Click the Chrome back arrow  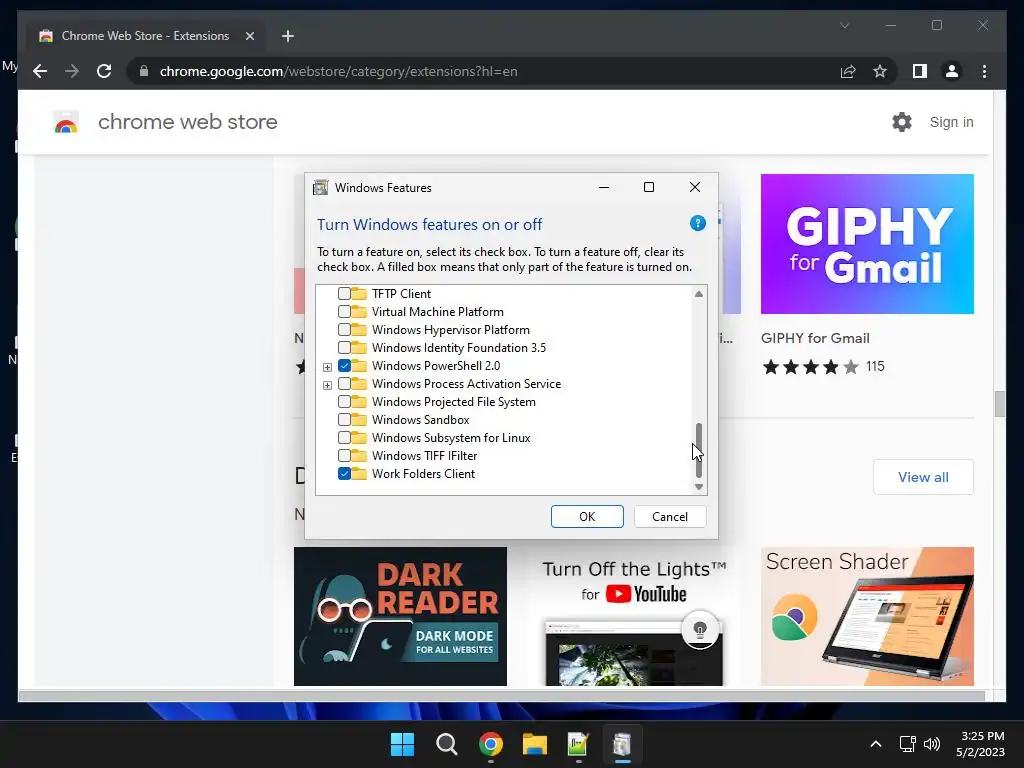point(40,71)
